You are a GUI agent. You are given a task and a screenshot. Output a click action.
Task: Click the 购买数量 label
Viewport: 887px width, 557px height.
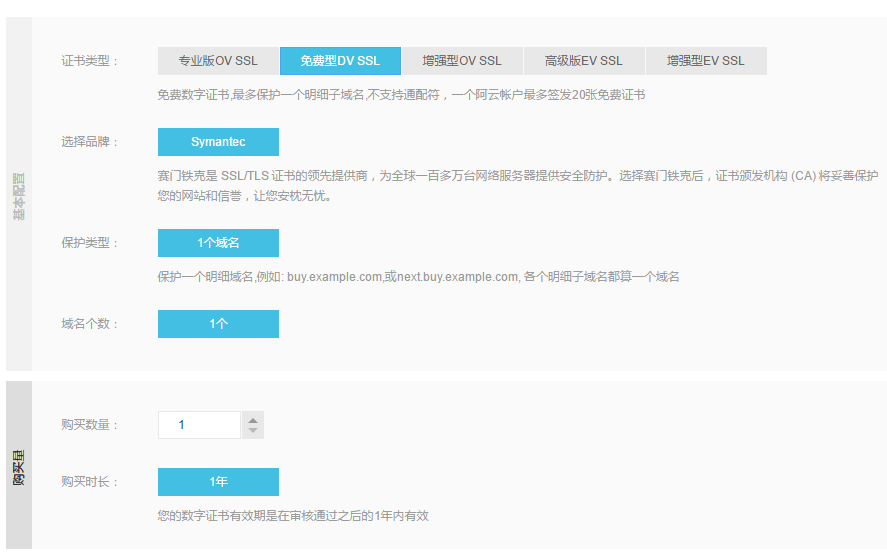coord(89,425)
